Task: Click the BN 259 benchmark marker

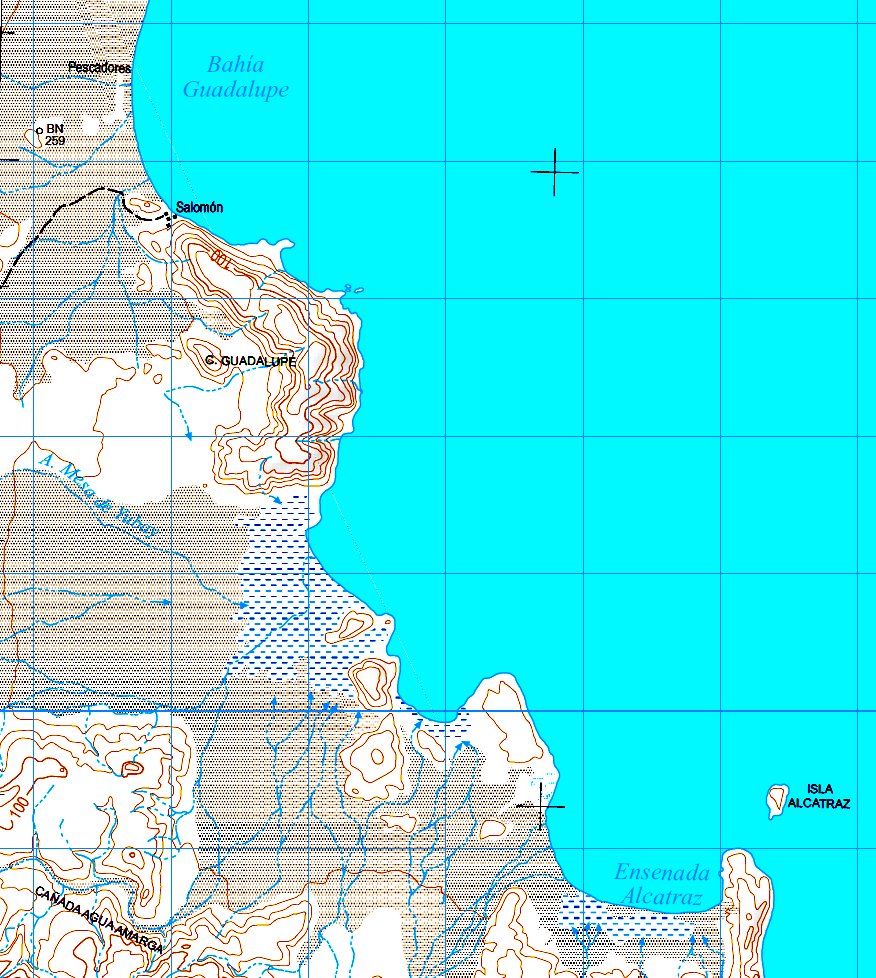Action: point(39,131)
